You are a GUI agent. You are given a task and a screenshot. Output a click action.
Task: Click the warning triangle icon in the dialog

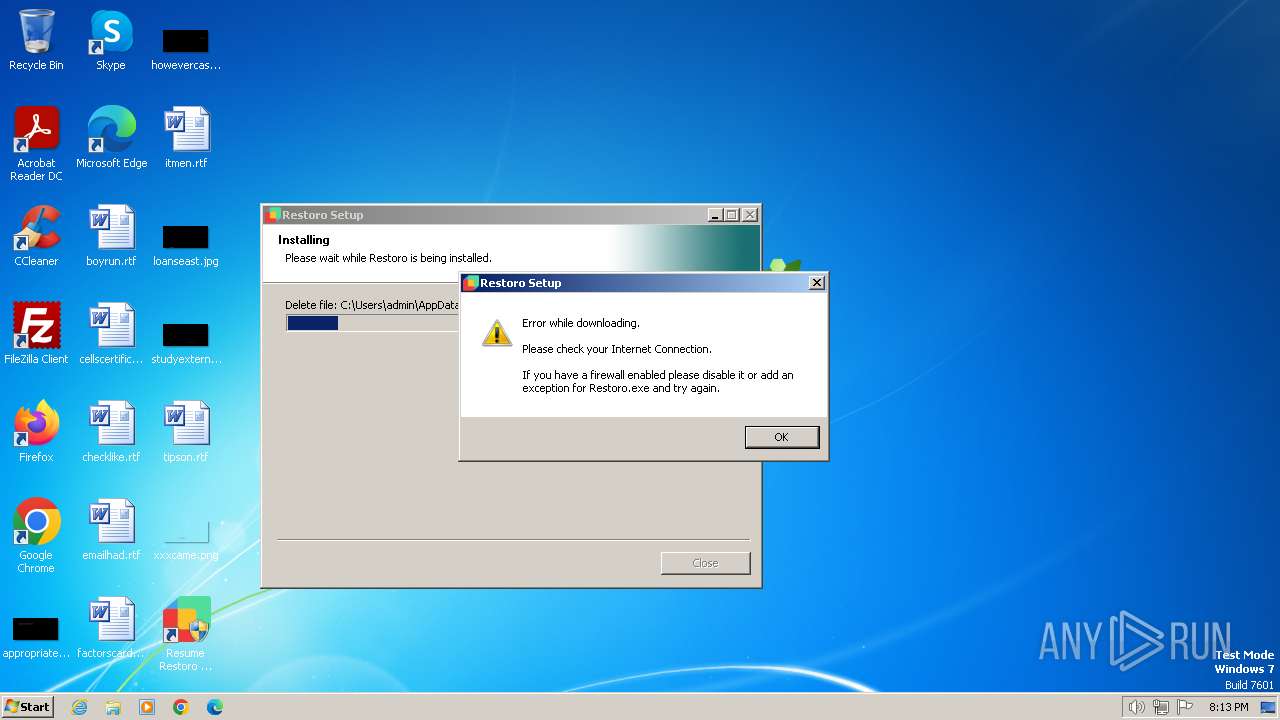click(x=497, y=333)
